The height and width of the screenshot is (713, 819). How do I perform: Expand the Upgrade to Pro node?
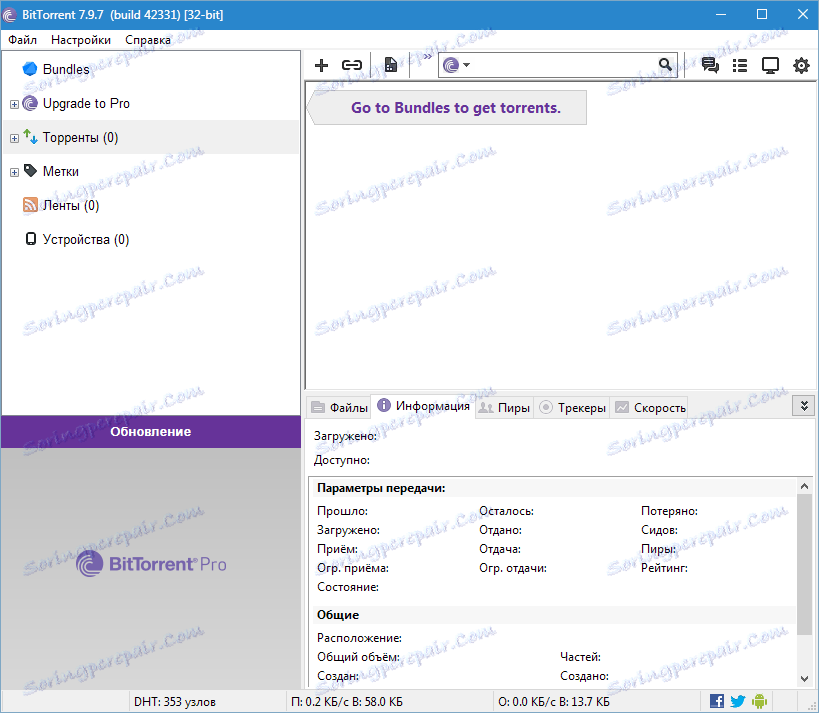pos(15,104)
